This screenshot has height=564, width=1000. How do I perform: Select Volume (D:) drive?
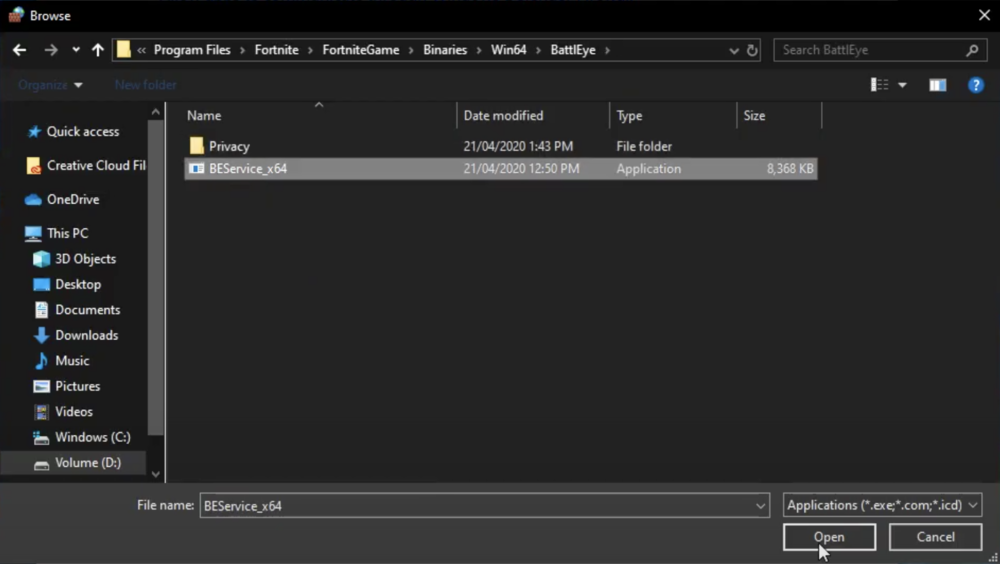88,463
